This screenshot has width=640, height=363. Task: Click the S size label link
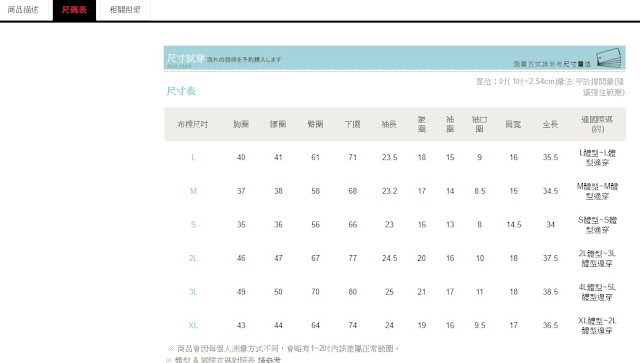coord(193,225)
